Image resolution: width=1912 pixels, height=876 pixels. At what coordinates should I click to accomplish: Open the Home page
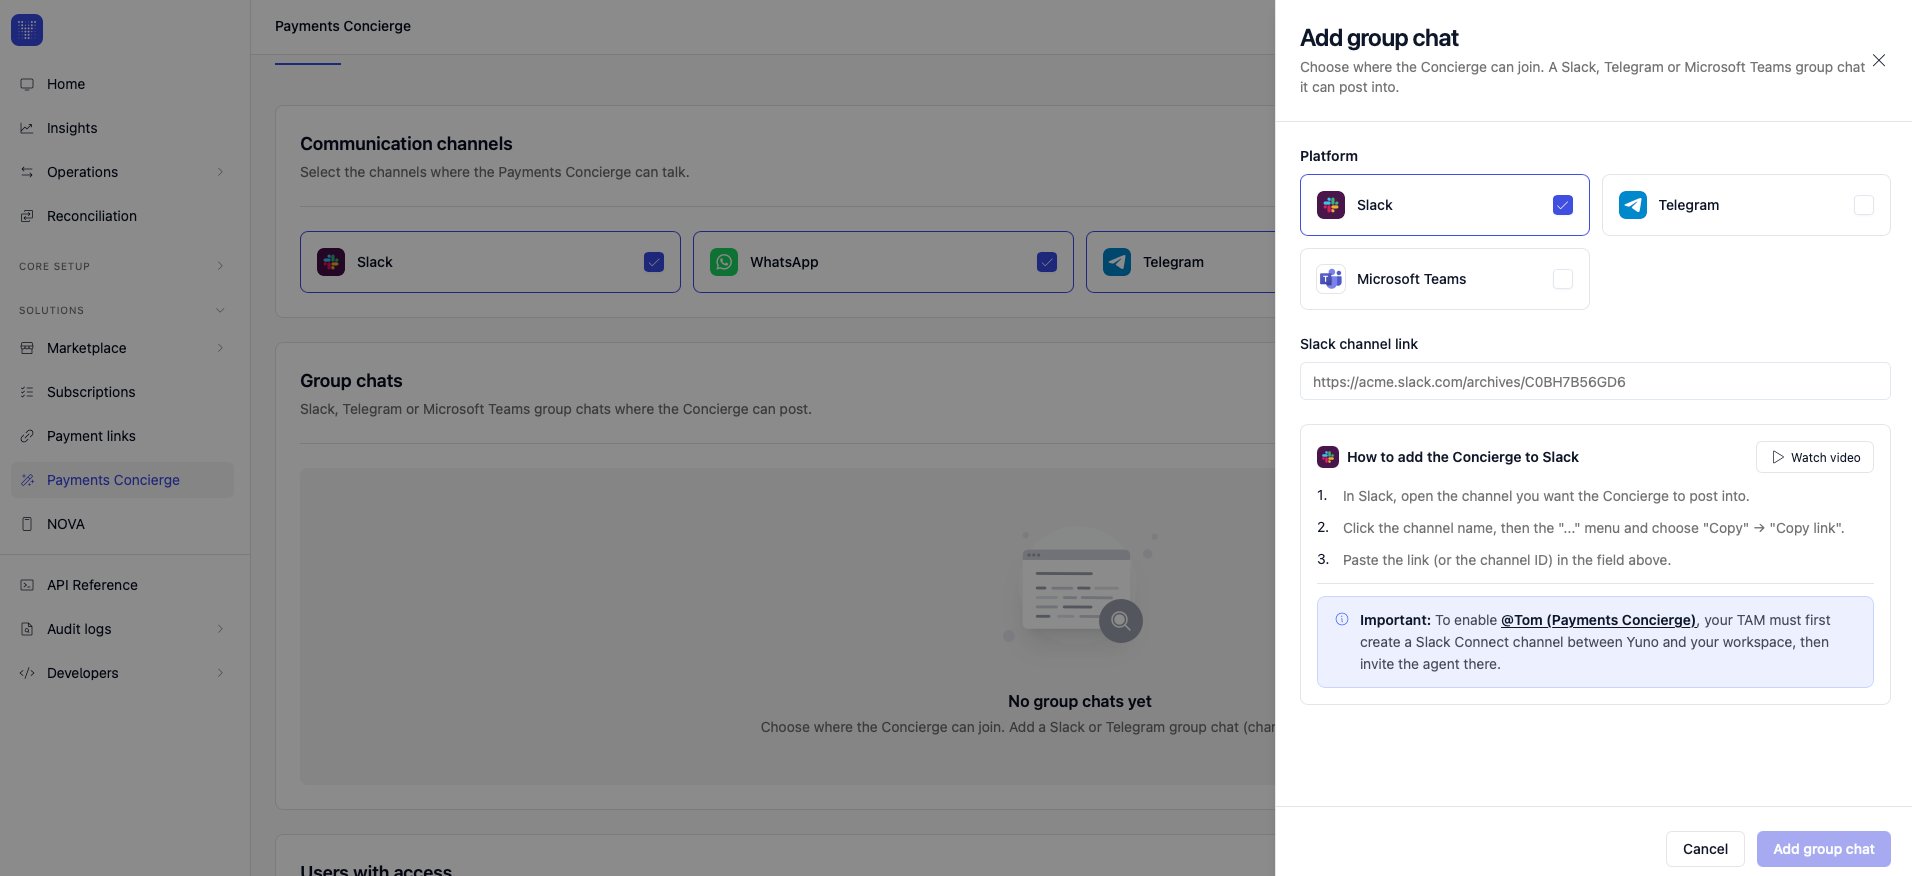click(x=122, y=84)
